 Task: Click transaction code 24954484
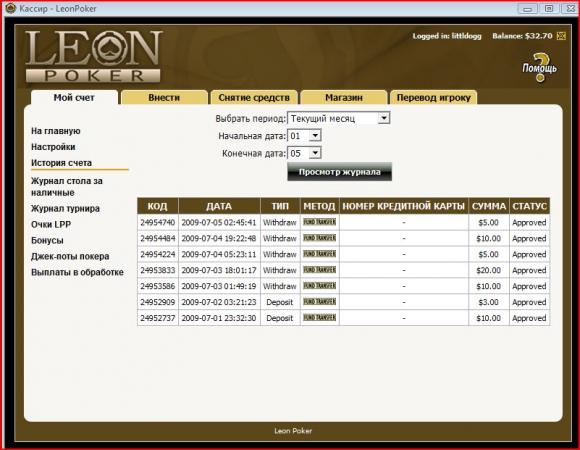158,238
